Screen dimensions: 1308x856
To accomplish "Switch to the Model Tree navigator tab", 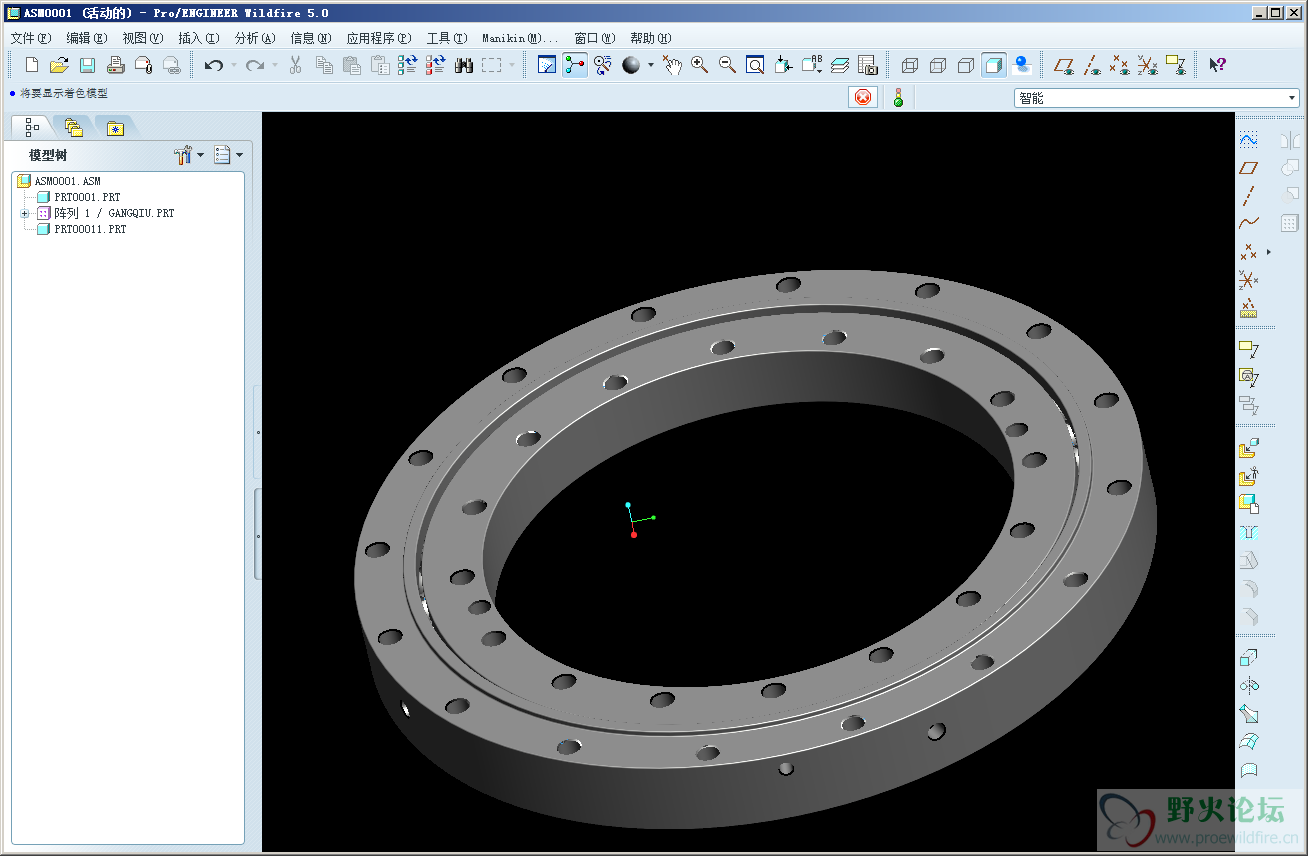I will point(32,126).
